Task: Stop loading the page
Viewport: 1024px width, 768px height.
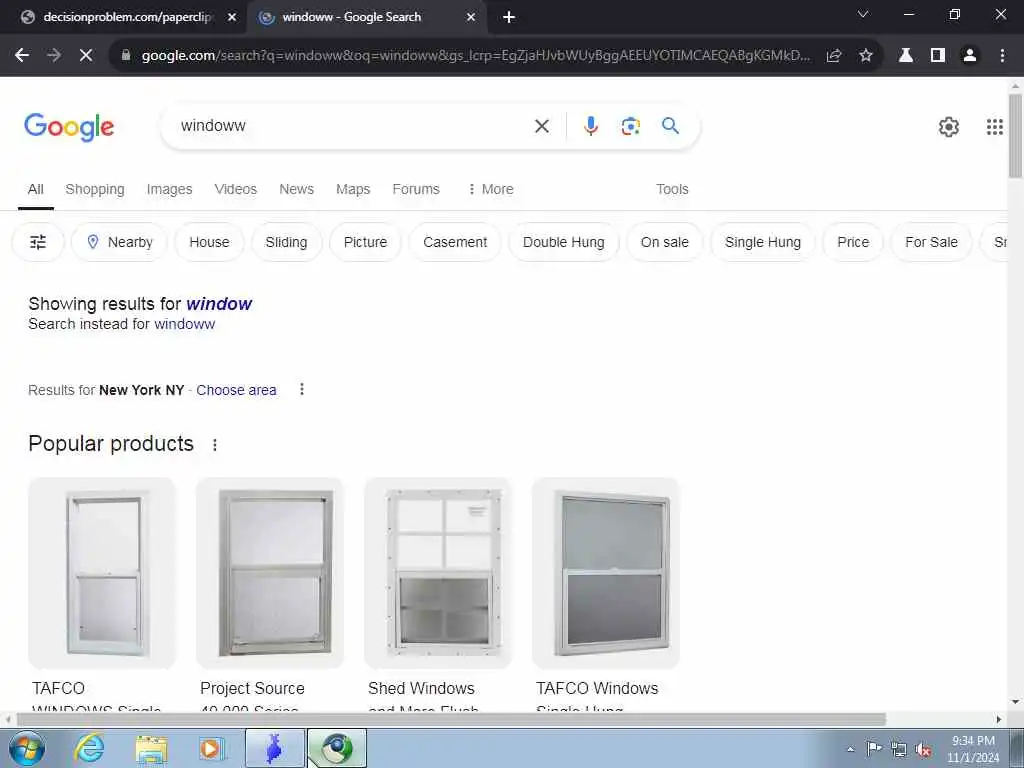Action: coord(86,56)
